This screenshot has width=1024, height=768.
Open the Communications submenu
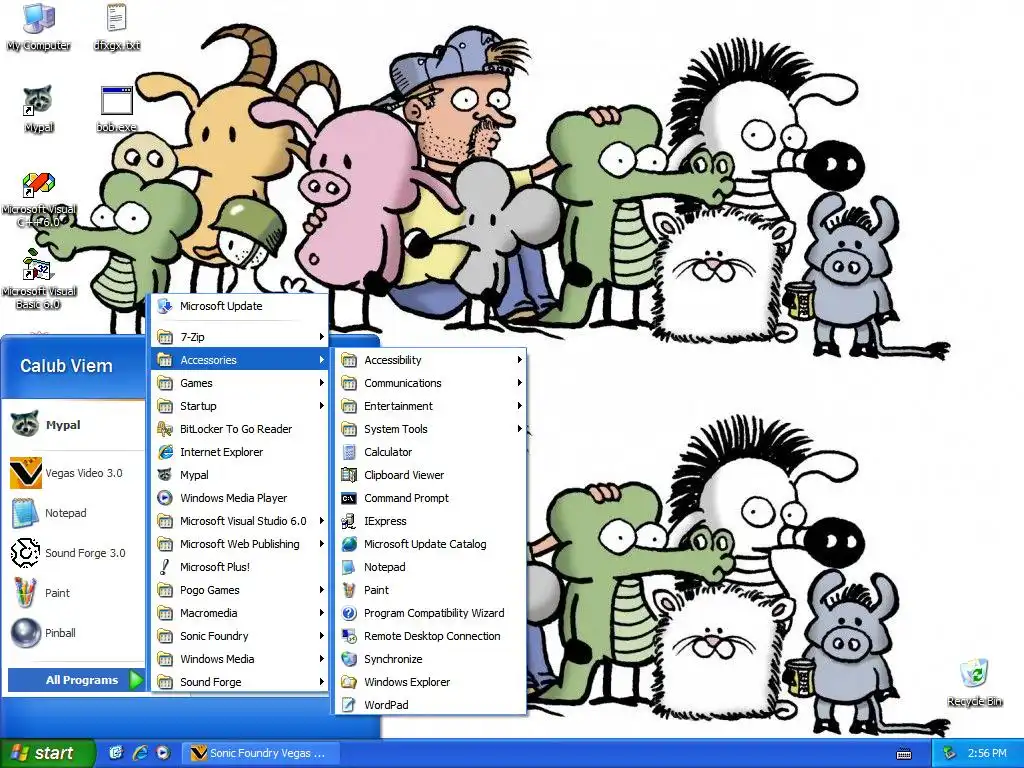coord(431,383)
